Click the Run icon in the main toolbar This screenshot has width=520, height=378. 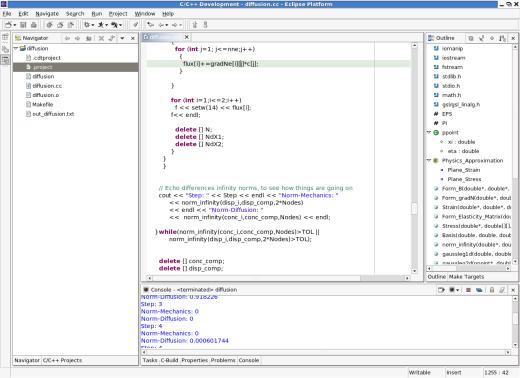click(100, 25)
